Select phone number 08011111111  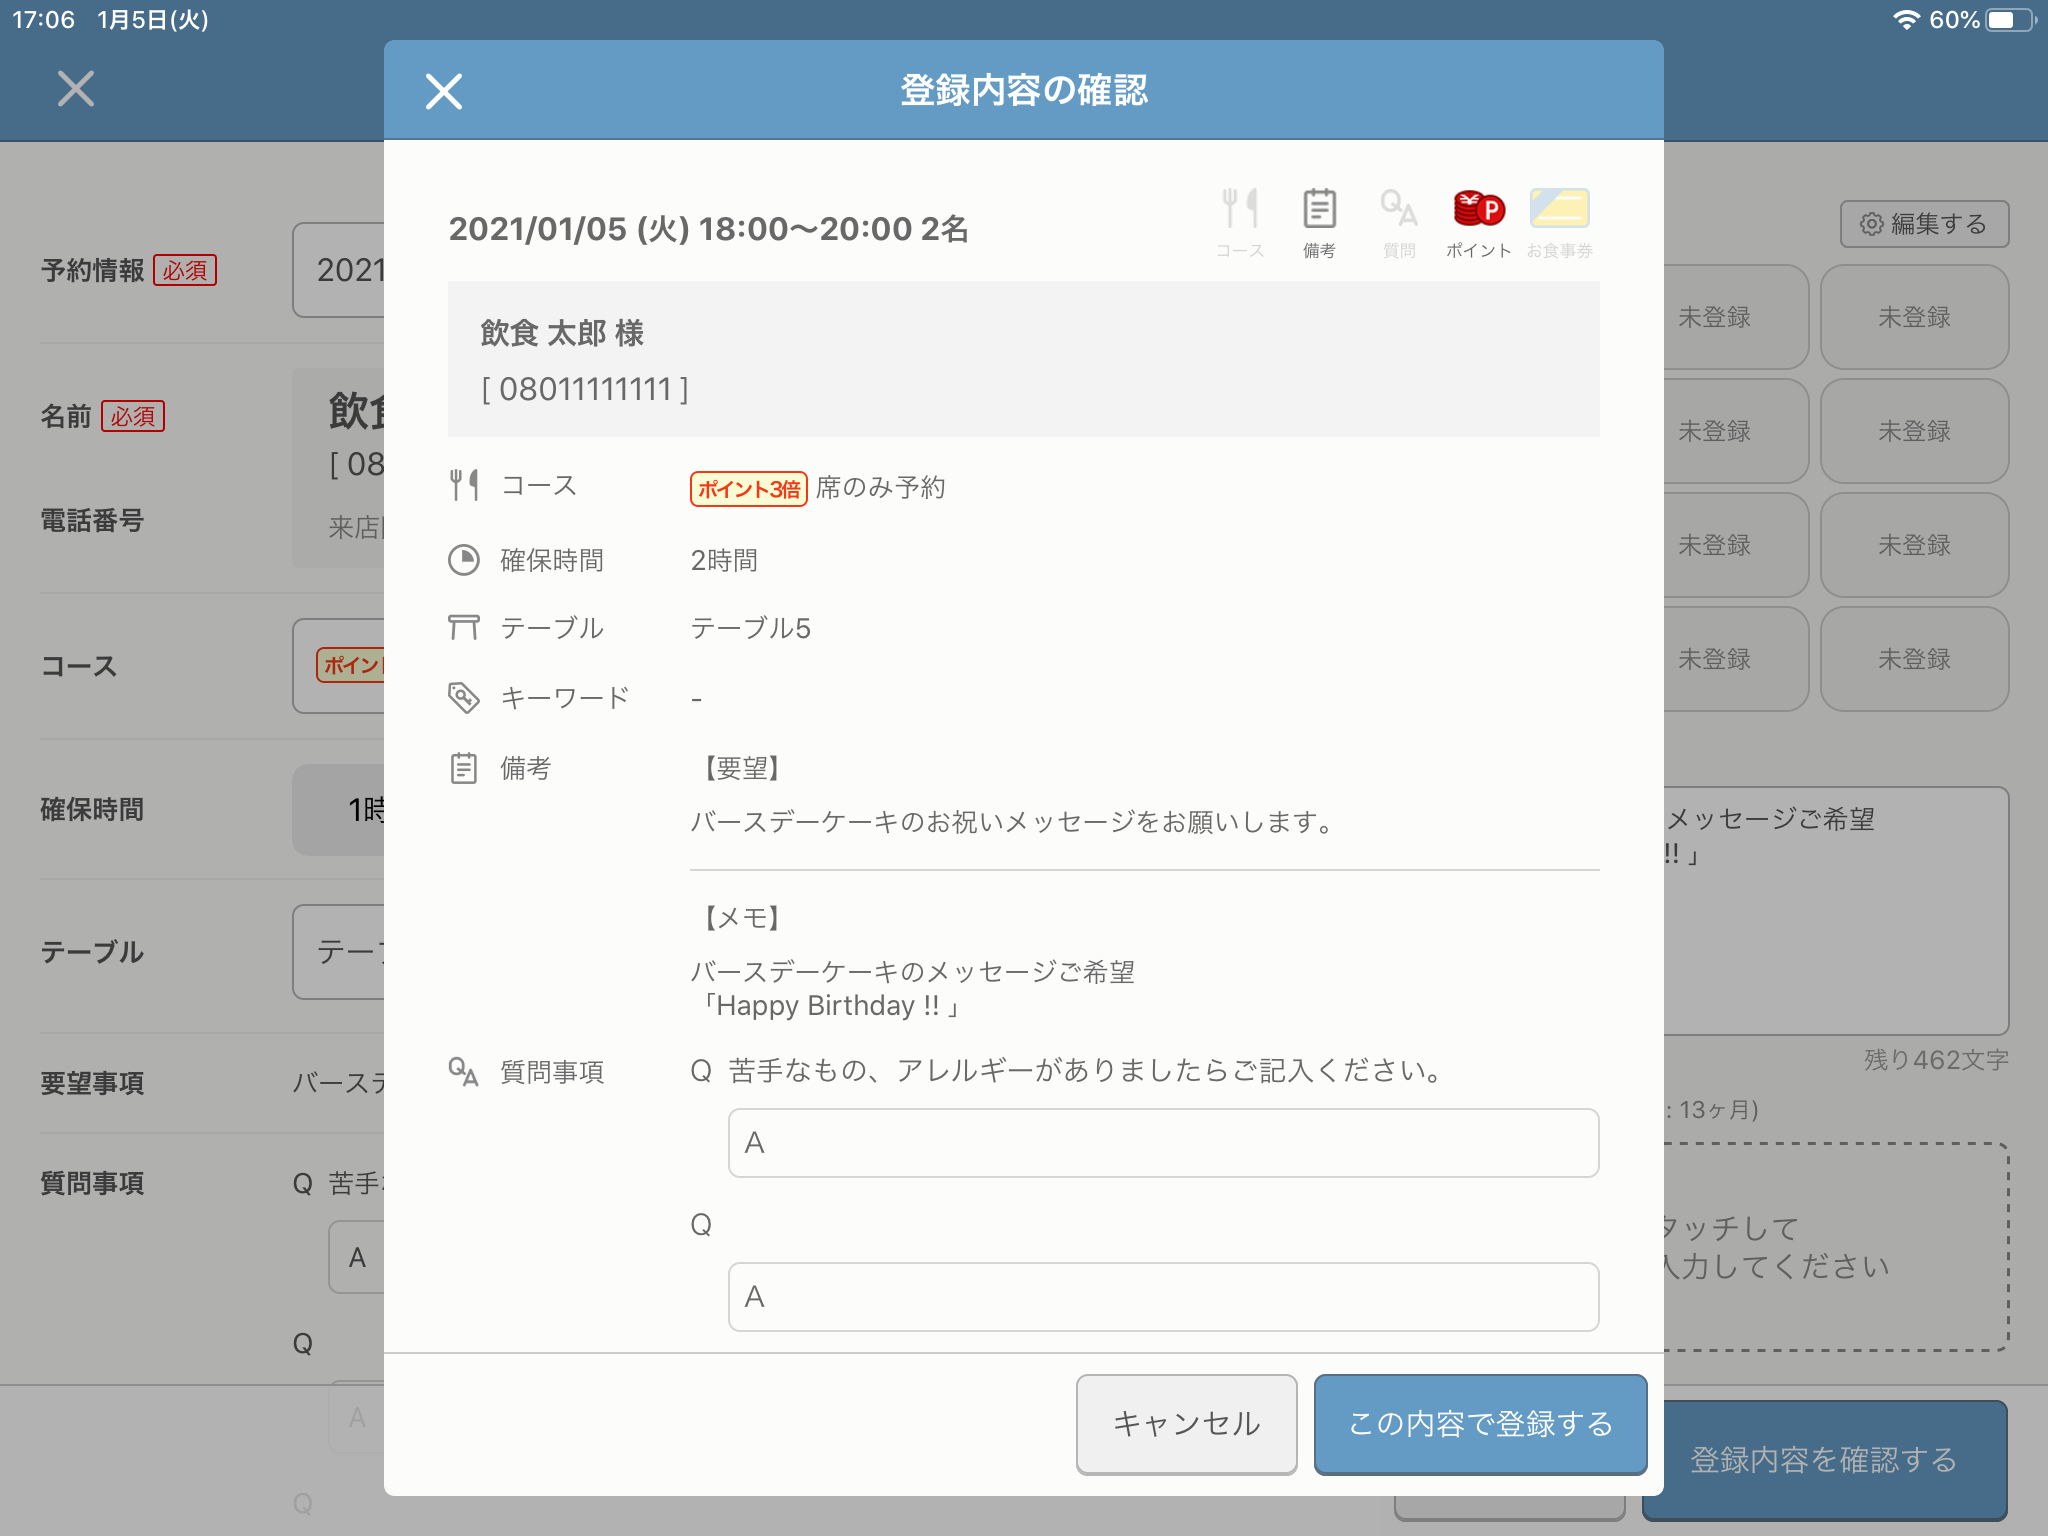point(585,389)
